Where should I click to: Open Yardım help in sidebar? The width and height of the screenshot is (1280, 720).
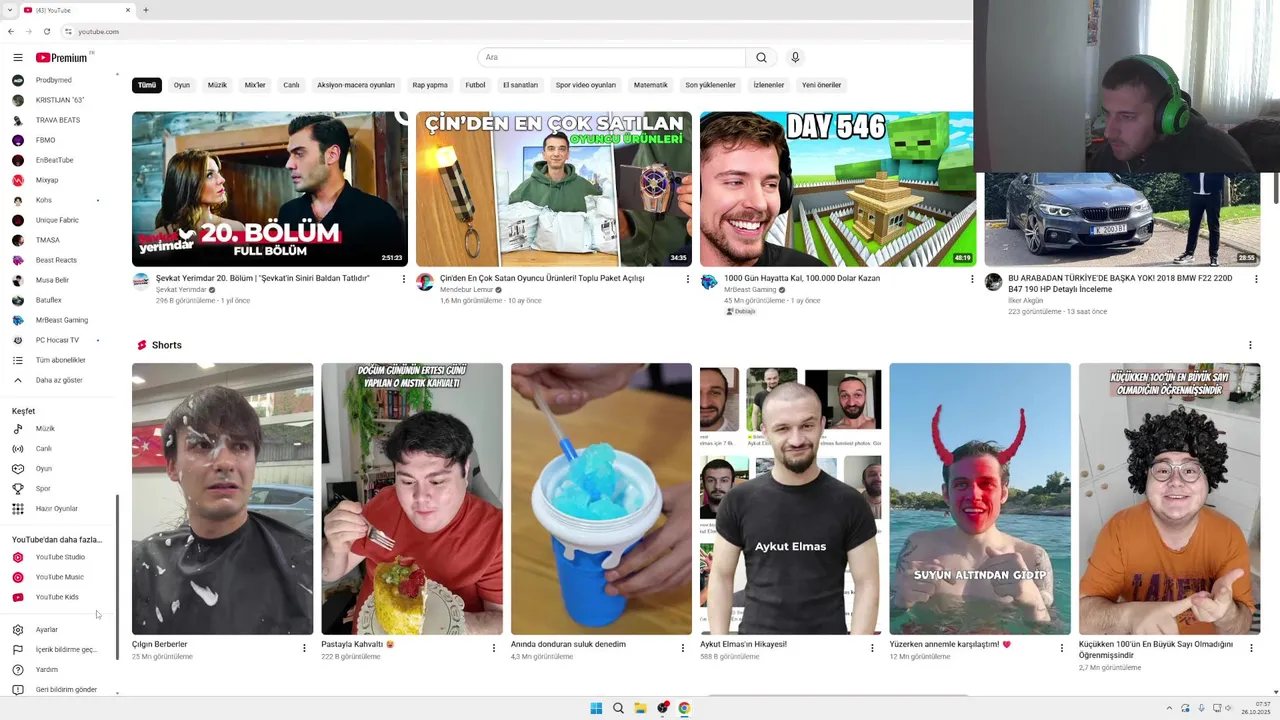(60, 669)
